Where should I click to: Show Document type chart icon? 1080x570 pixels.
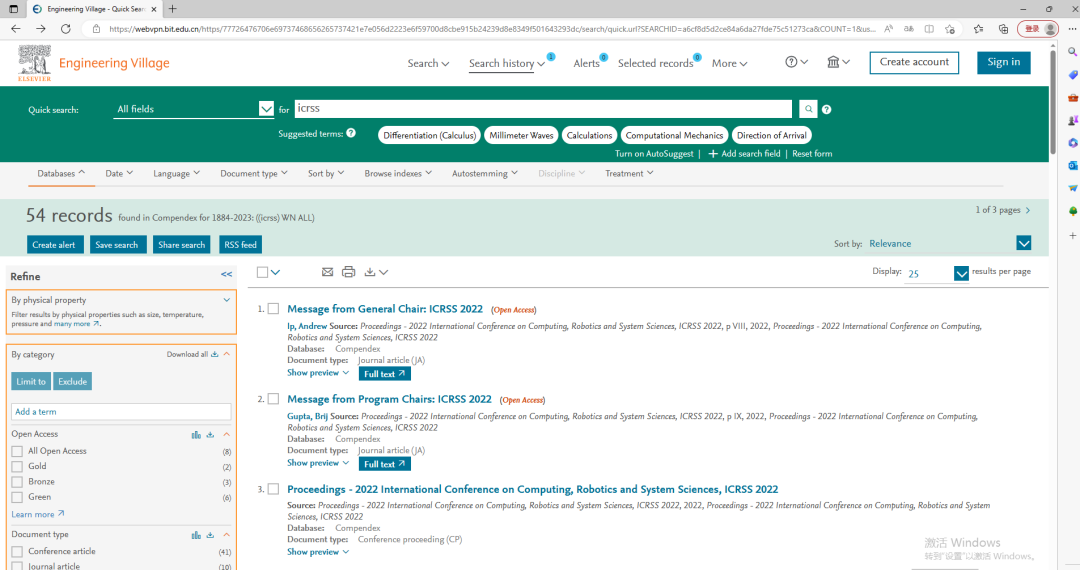(196, 535)
